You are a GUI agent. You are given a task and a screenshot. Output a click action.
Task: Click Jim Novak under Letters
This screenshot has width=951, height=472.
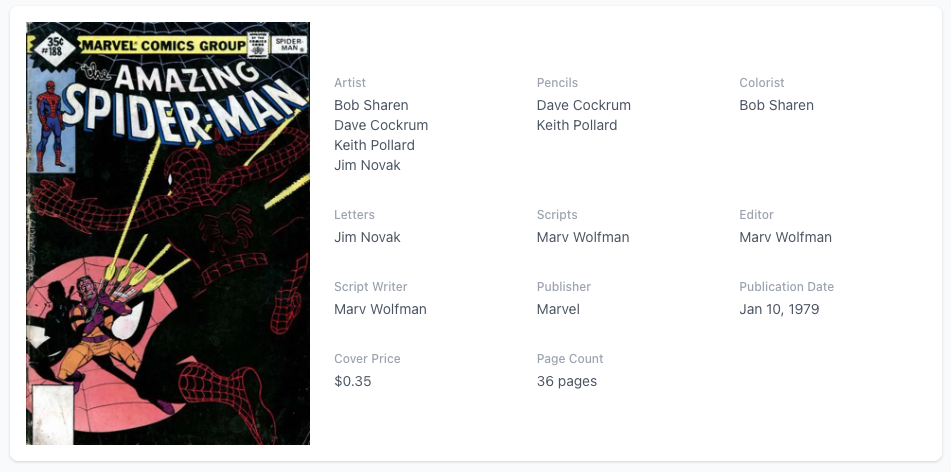point(367,237)
